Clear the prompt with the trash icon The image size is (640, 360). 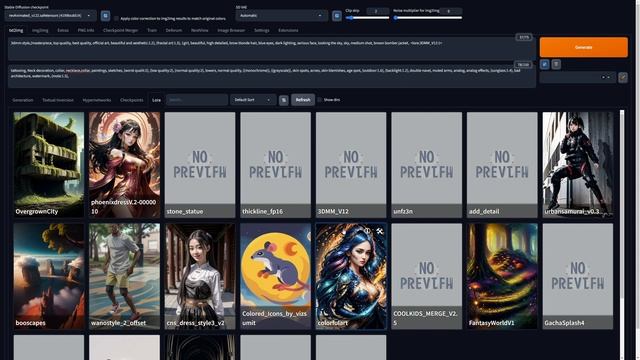(556, 64)
